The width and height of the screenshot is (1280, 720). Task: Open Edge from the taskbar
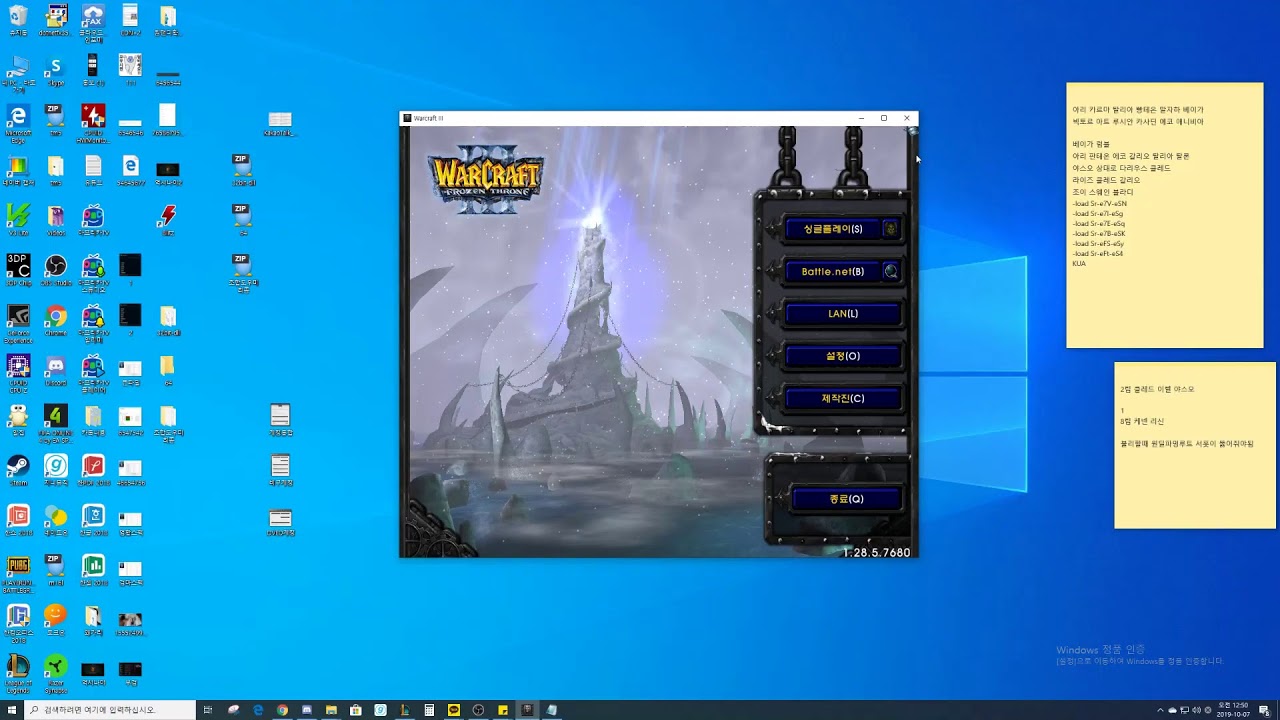click(258, 710)
